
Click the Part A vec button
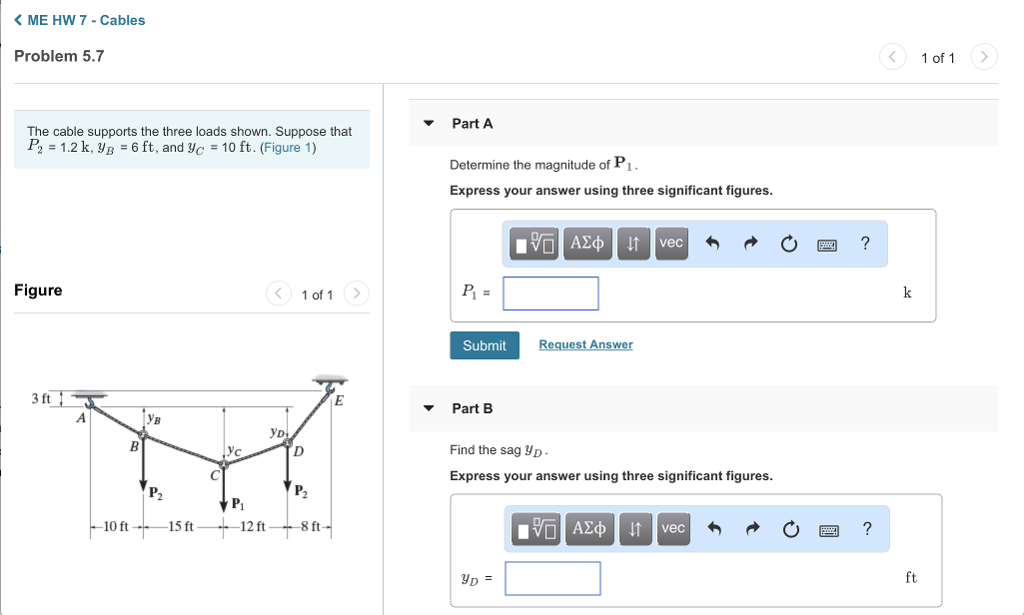[671, 243]
